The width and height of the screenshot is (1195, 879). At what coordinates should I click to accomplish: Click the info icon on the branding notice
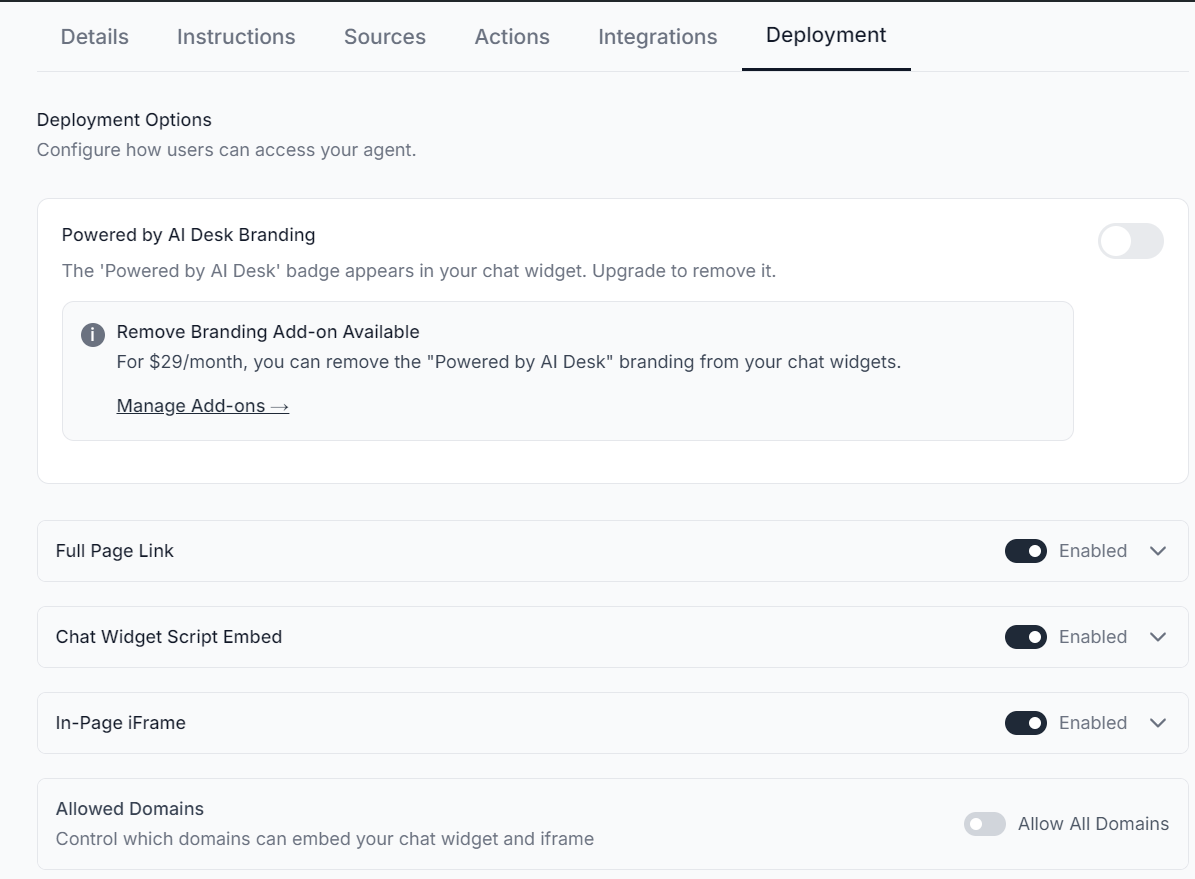pyautogui.click(x=93, y=334)
